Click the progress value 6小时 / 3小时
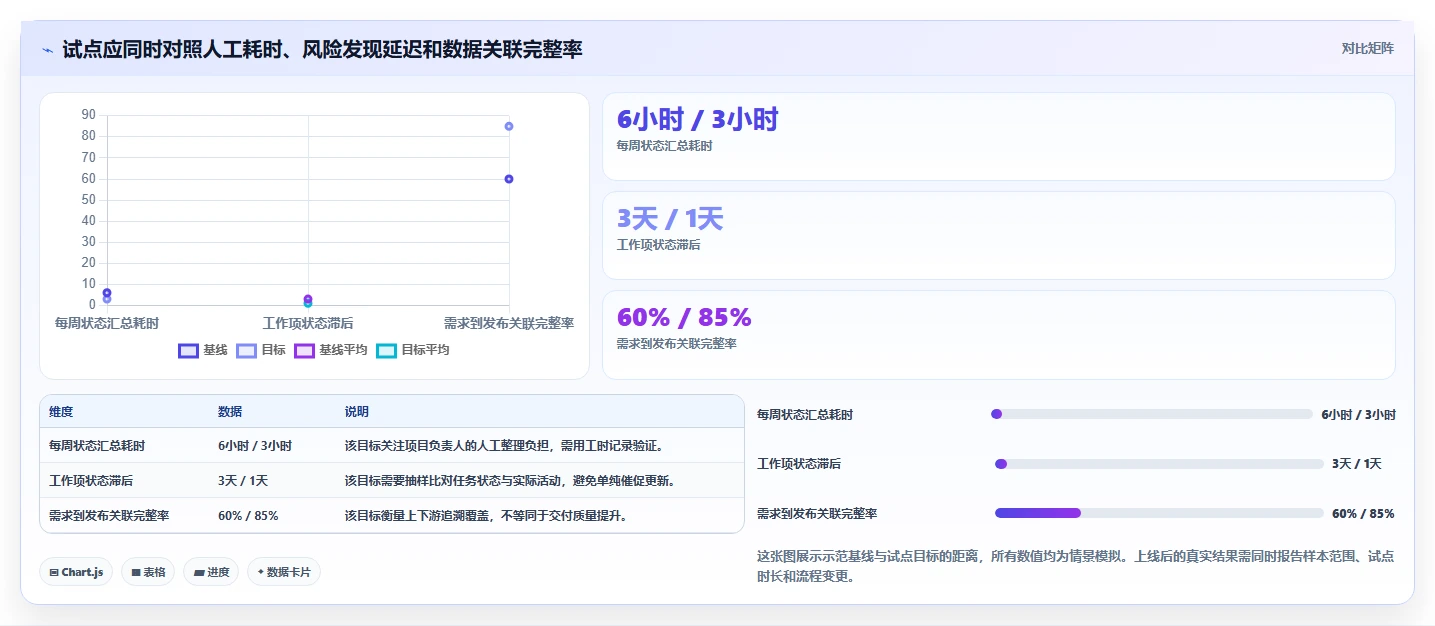1435x626 pixels. pos(1358,414)
